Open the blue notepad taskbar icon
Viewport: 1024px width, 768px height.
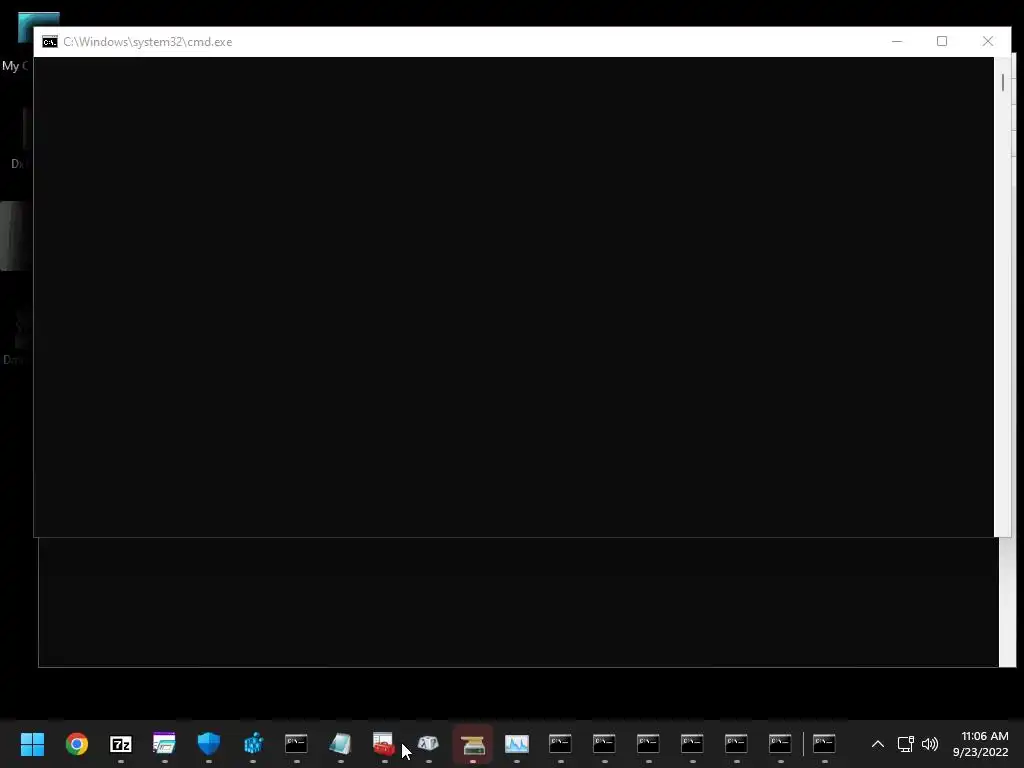pos(340,743)
